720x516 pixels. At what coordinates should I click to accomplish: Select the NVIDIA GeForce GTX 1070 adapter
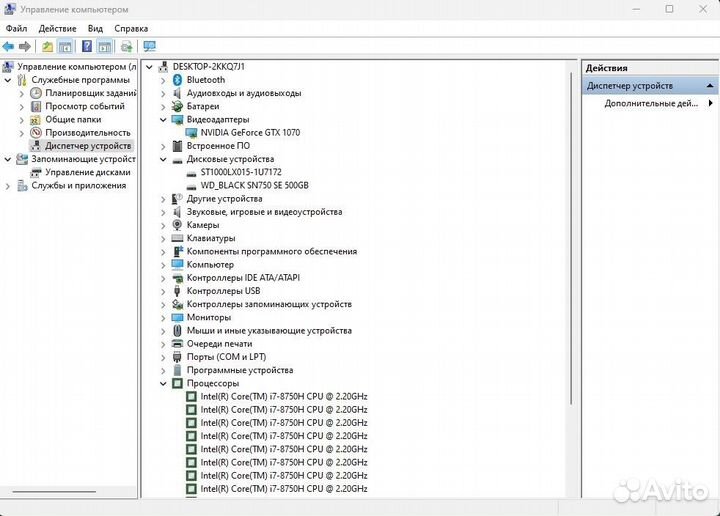249,133
